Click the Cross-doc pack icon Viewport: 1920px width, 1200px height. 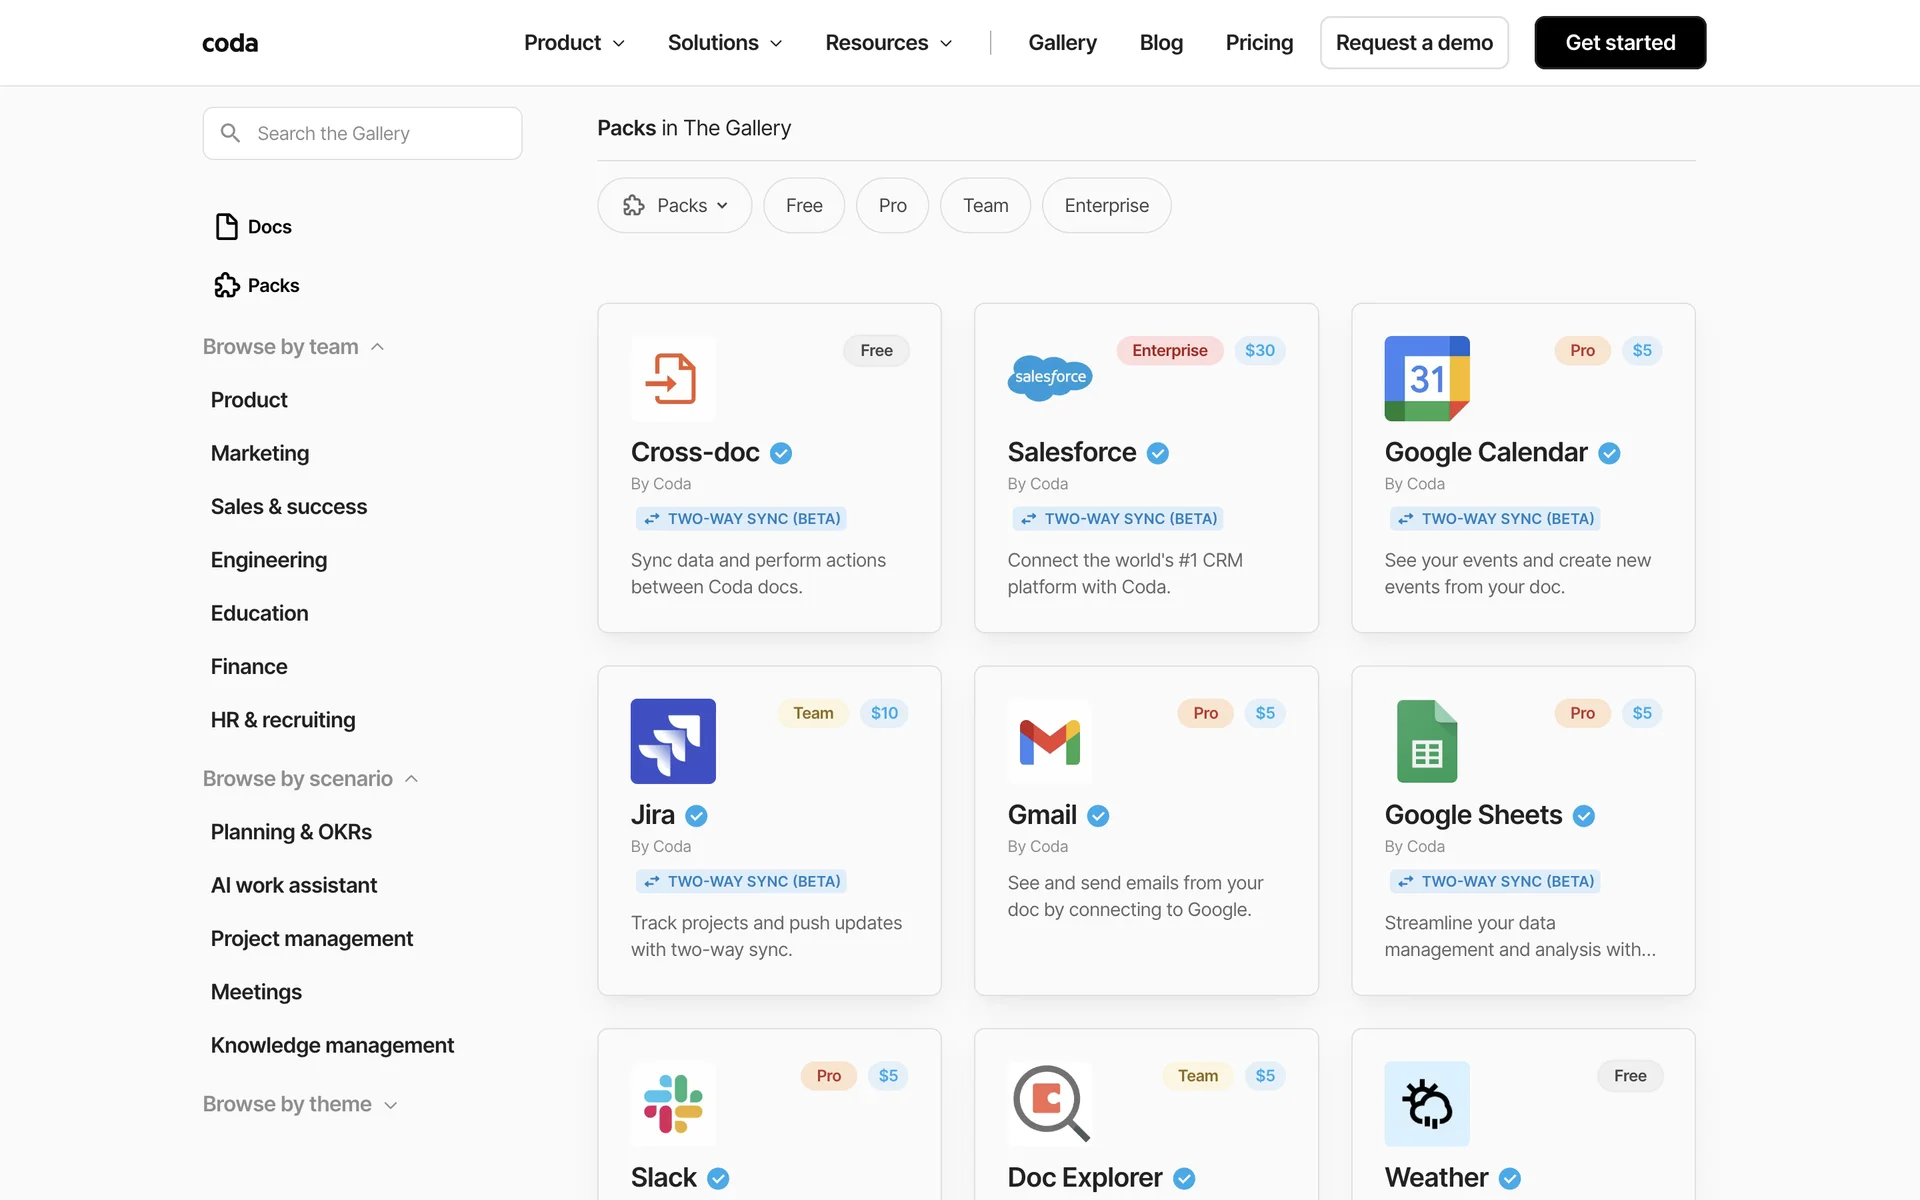point(672,378)
